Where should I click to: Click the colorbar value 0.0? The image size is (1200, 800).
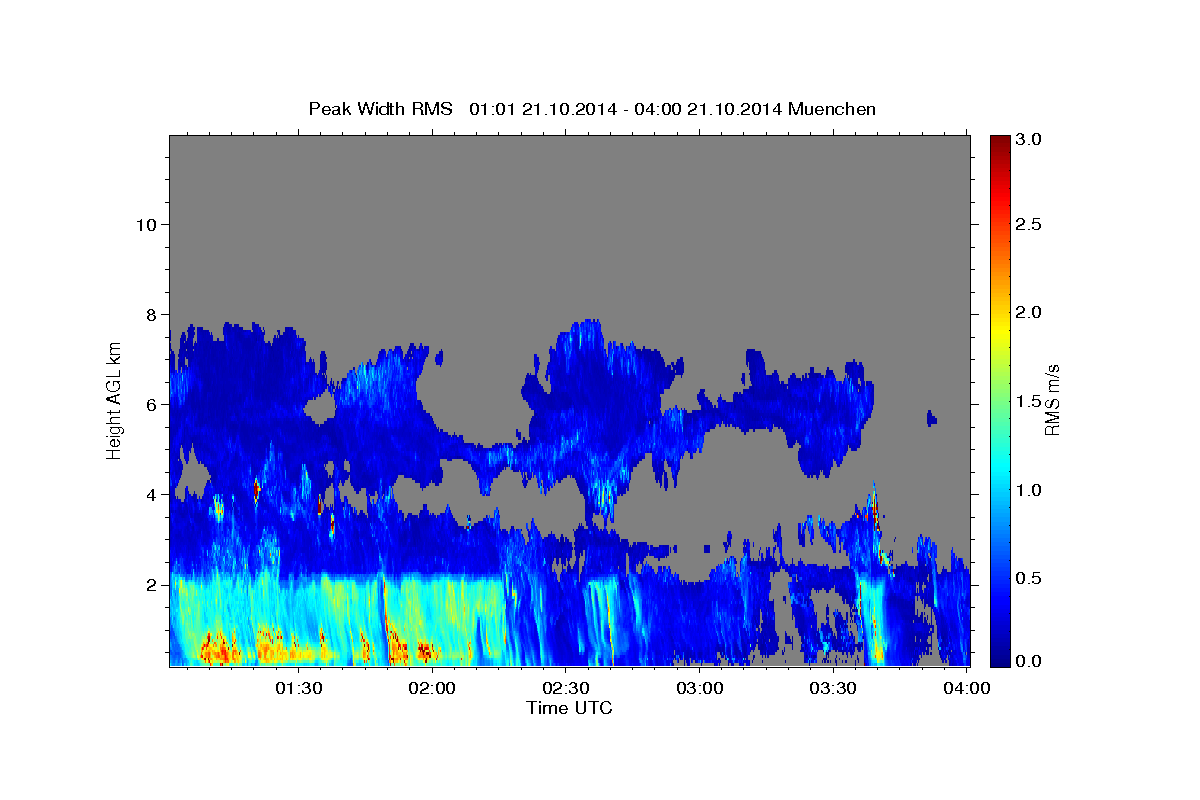click(1031, 660)
